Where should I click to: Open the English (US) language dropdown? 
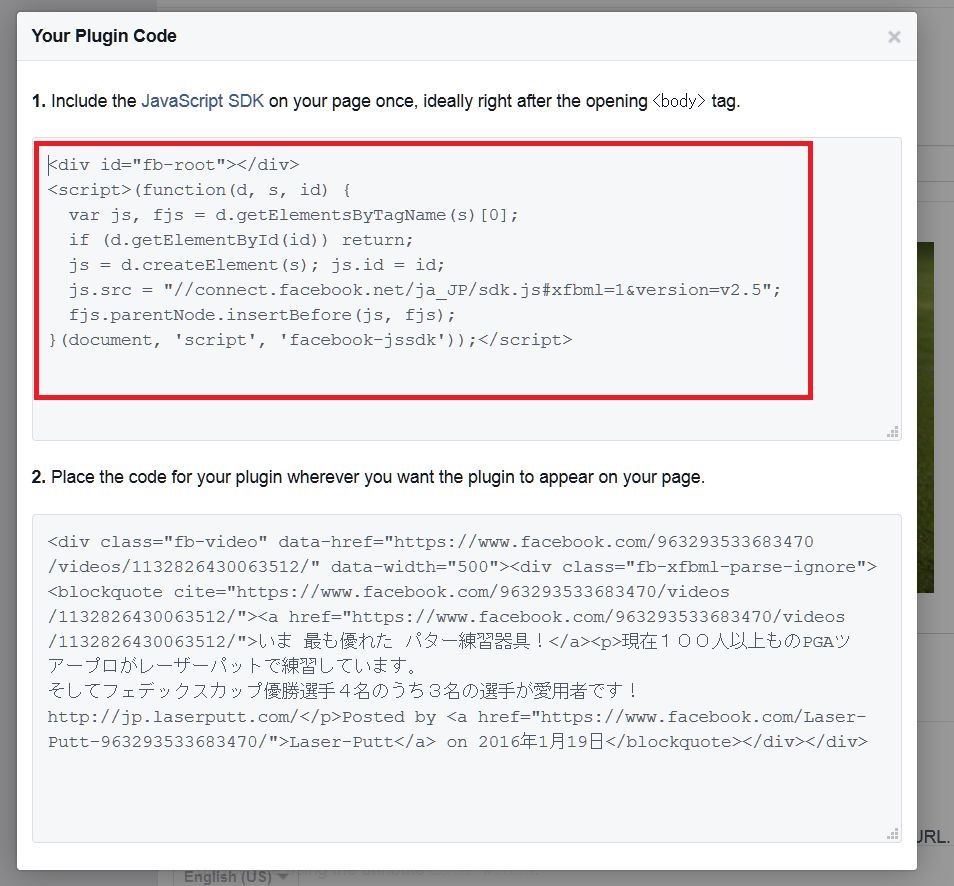point(235,877)
